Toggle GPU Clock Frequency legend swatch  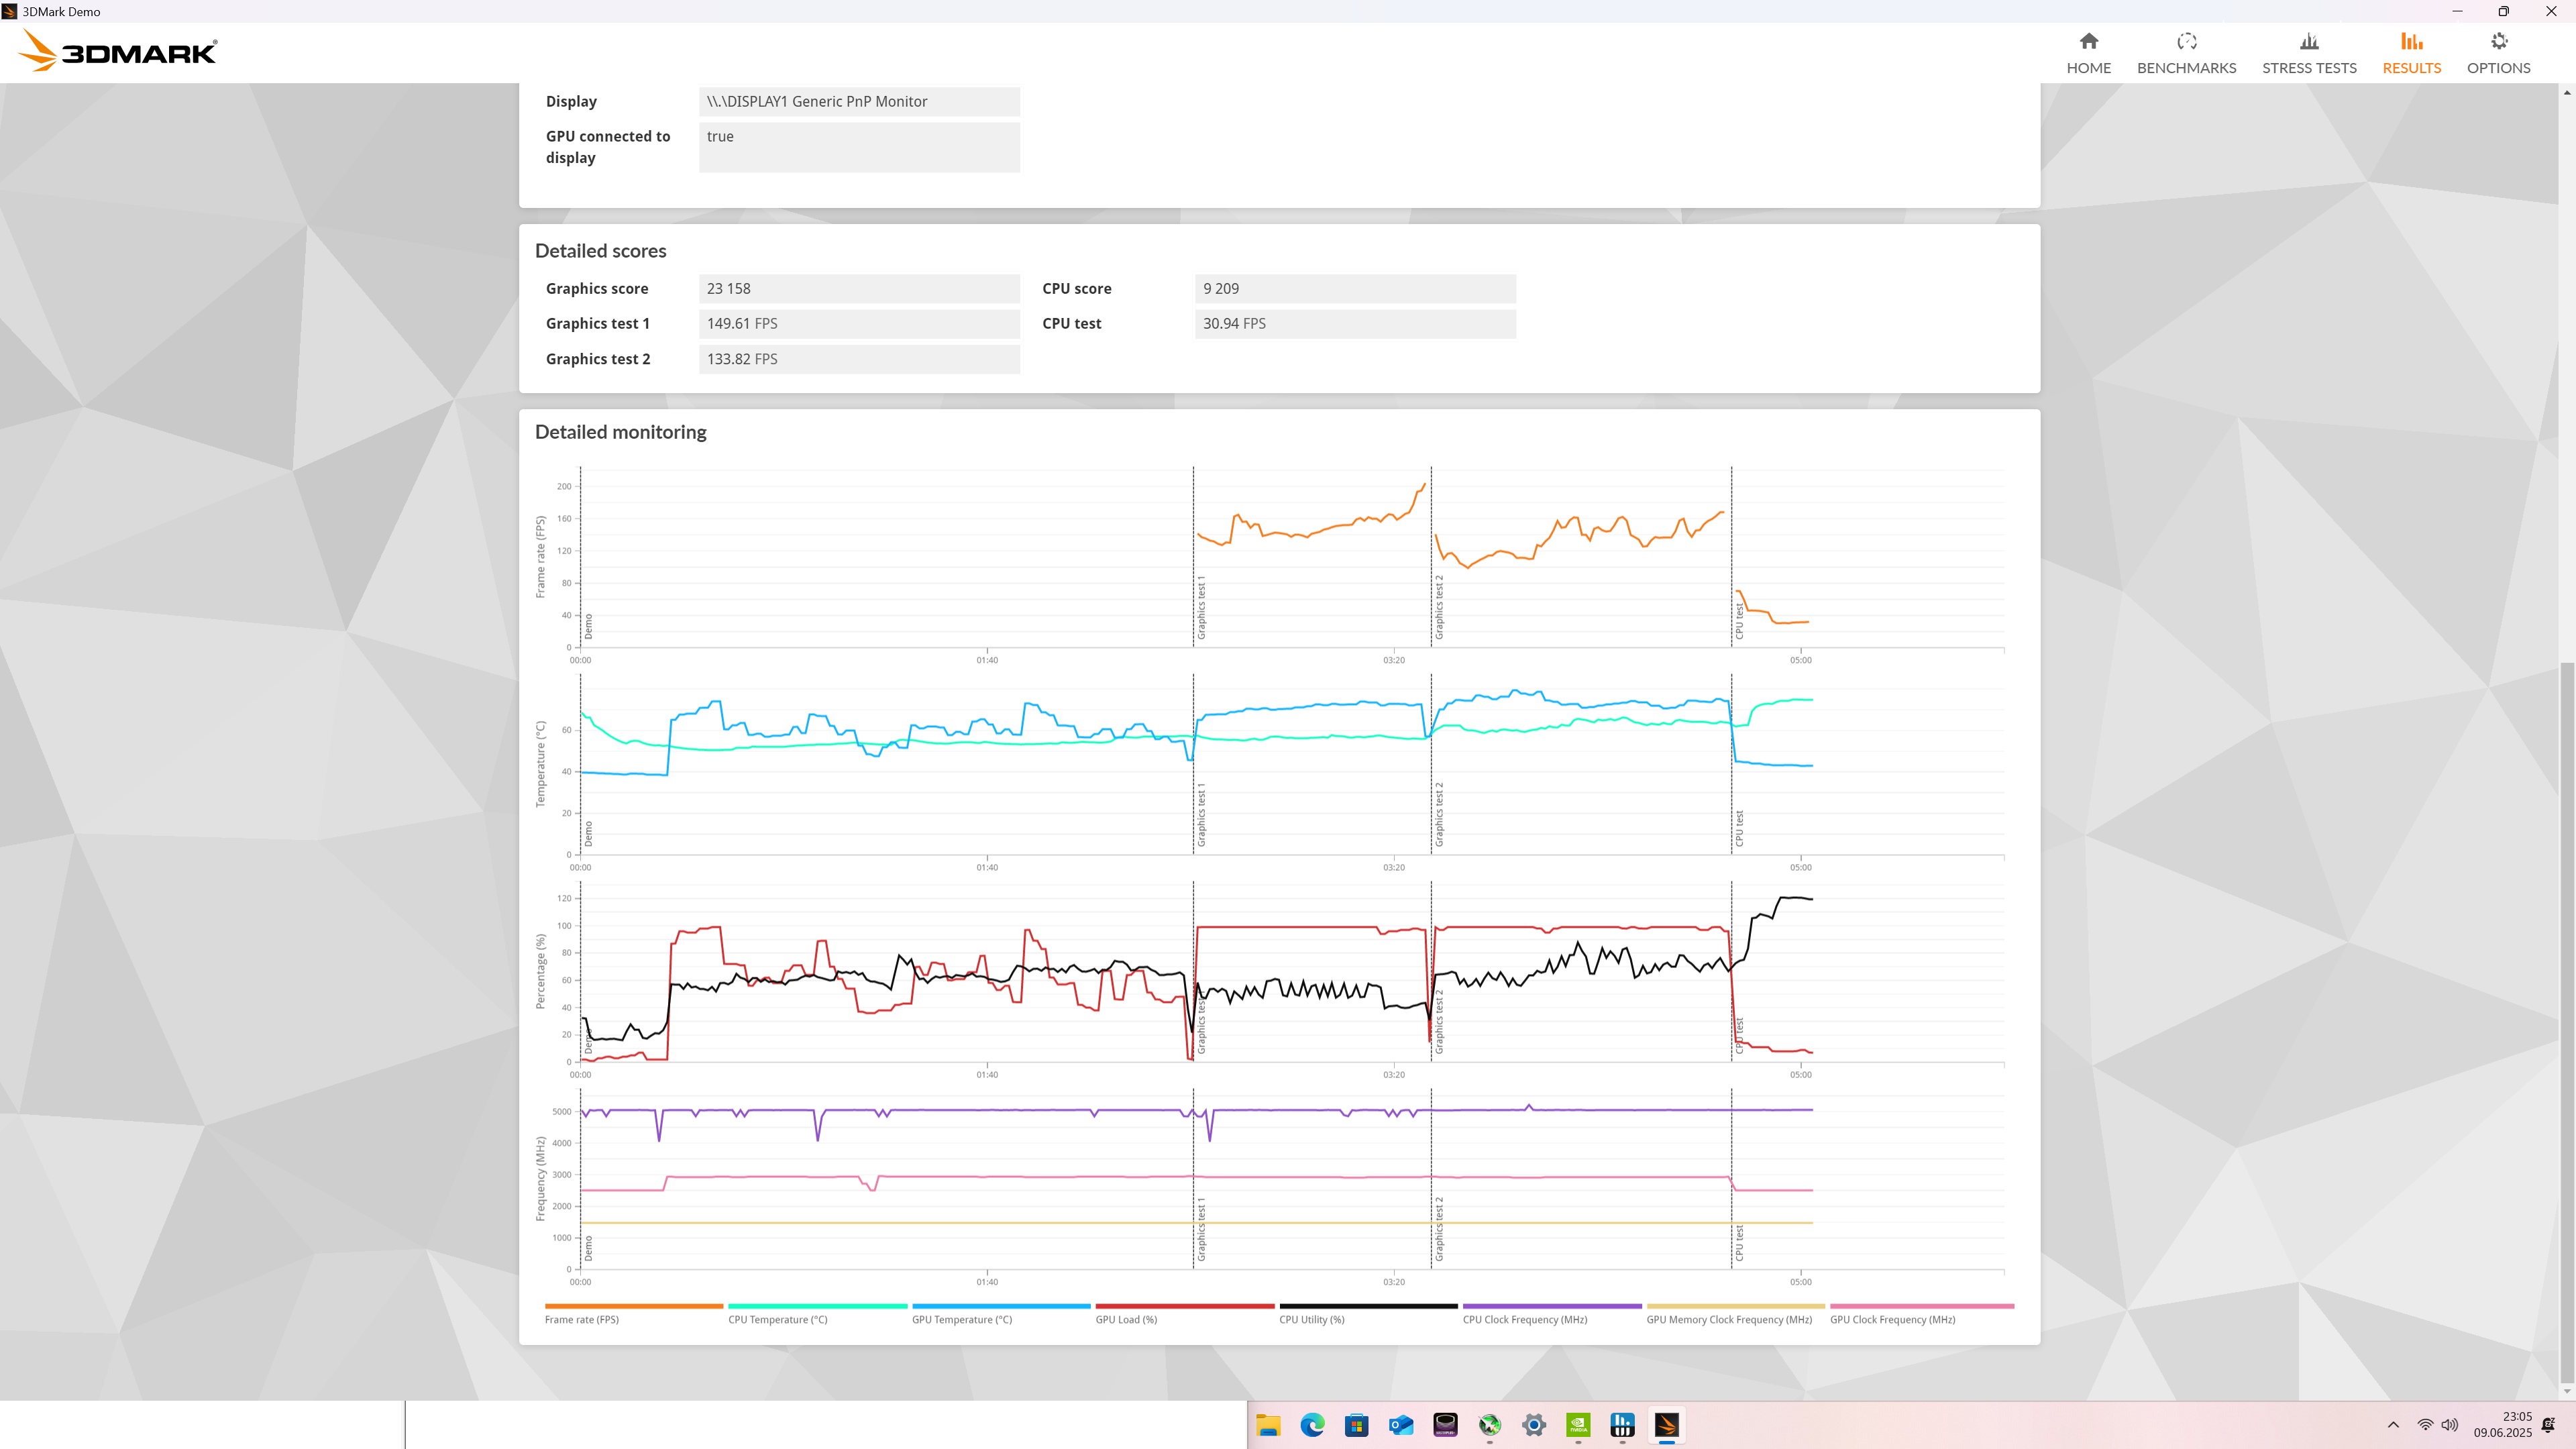tap(1921, 1306)
